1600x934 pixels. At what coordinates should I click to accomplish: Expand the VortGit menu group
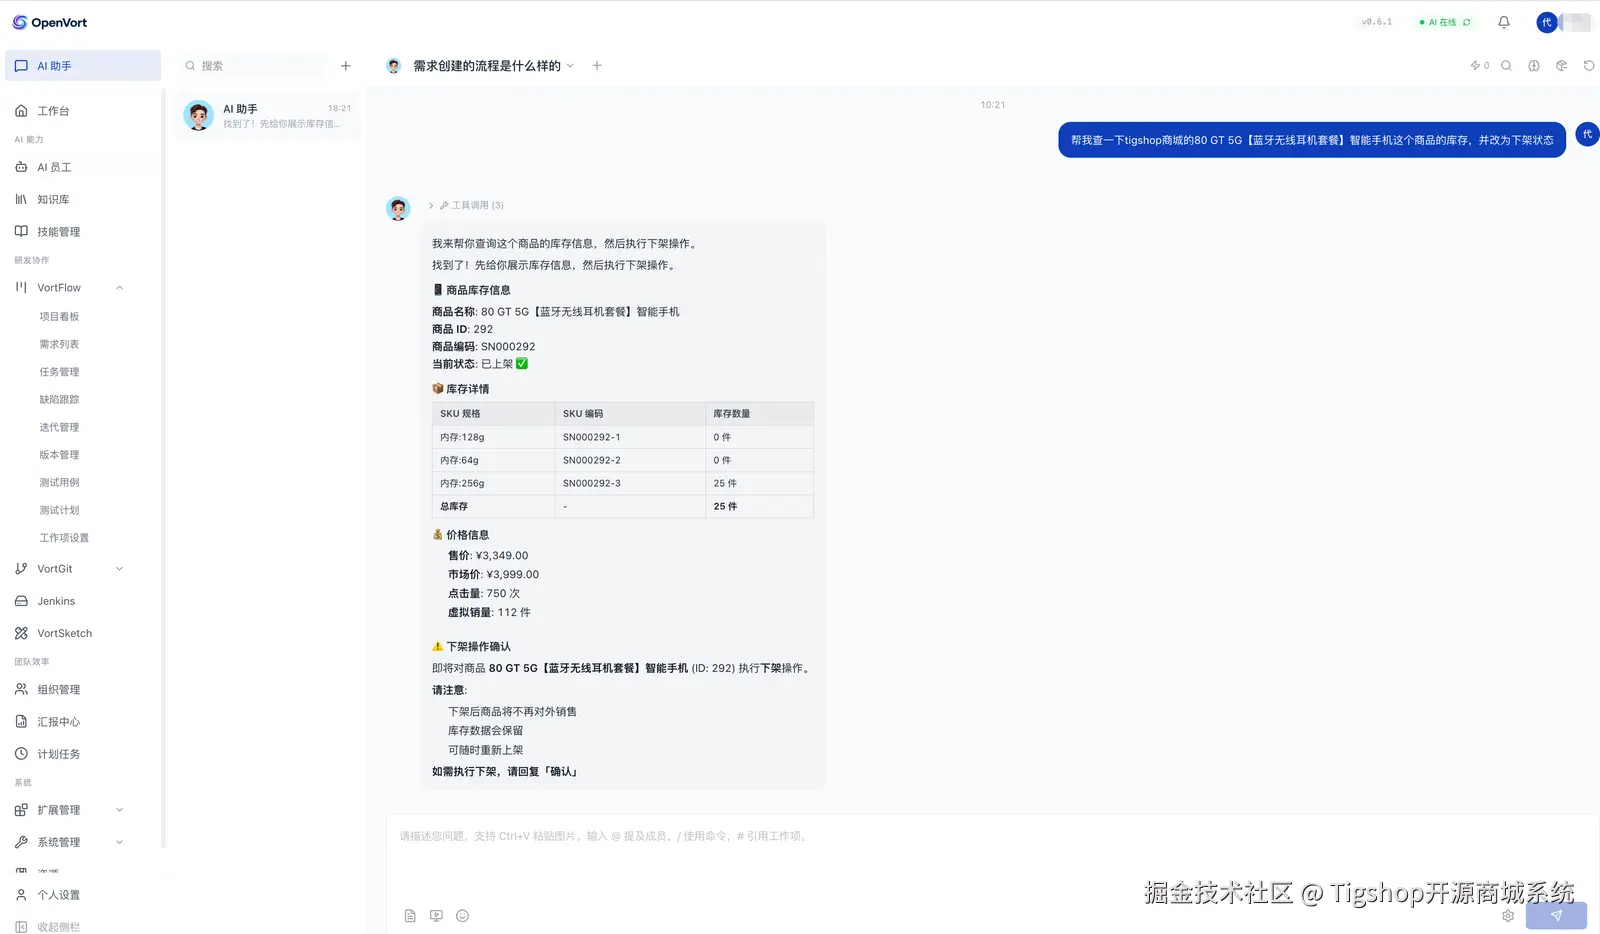pos(119,569)
